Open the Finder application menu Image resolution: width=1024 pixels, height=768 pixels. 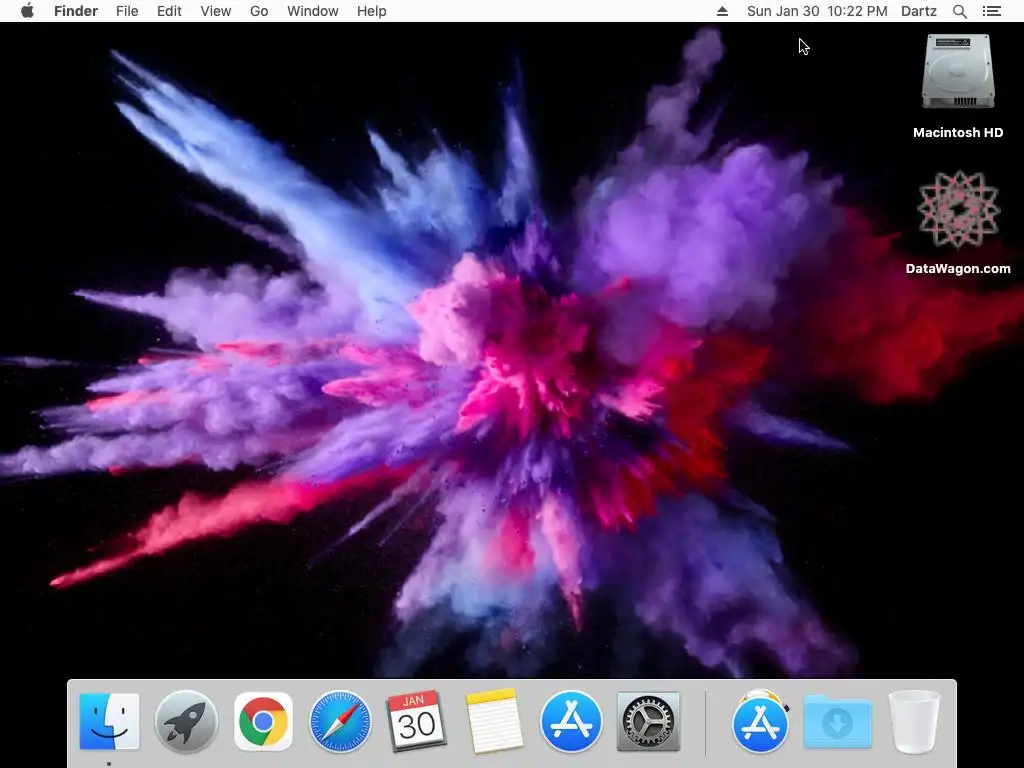(x=76, y=11)
